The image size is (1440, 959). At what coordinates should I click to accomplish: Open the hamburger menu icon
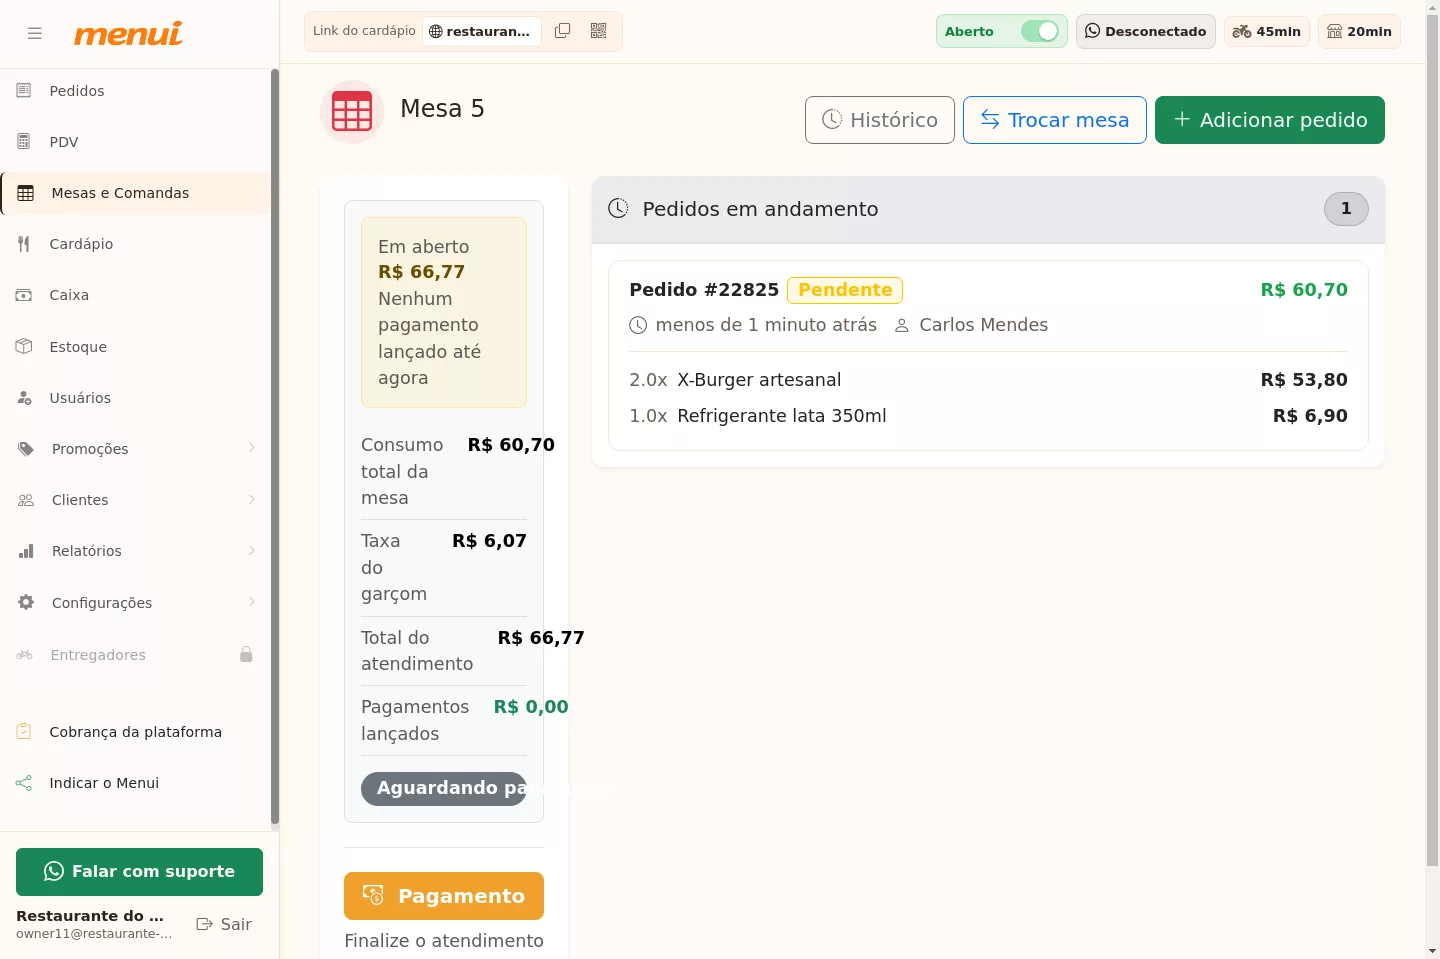35,33
